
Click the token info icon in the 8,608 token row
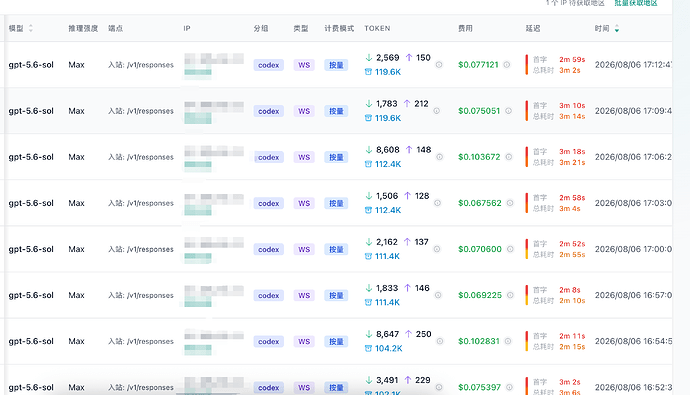pos(439,157)
